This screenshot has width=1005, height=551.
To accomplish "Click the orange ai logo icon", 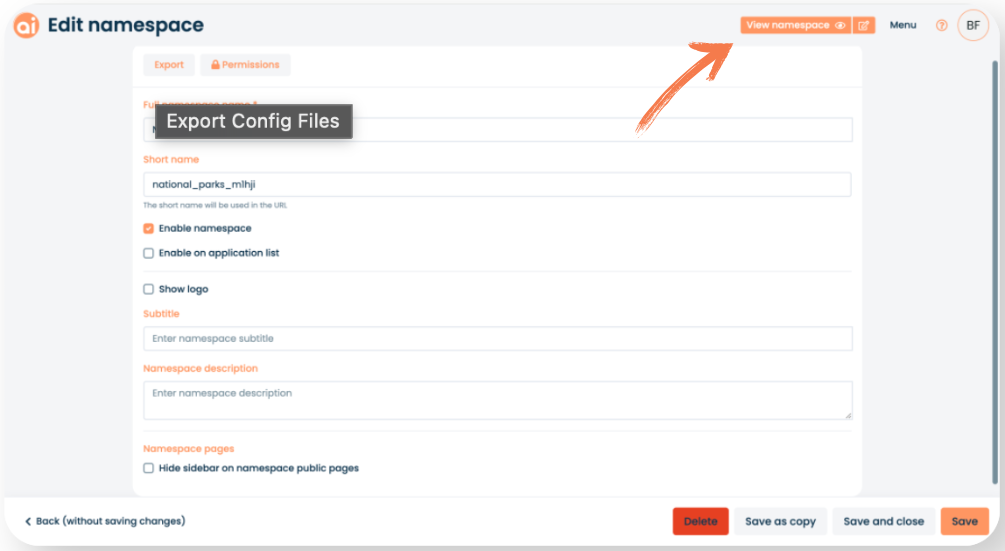I will point(26,26).
